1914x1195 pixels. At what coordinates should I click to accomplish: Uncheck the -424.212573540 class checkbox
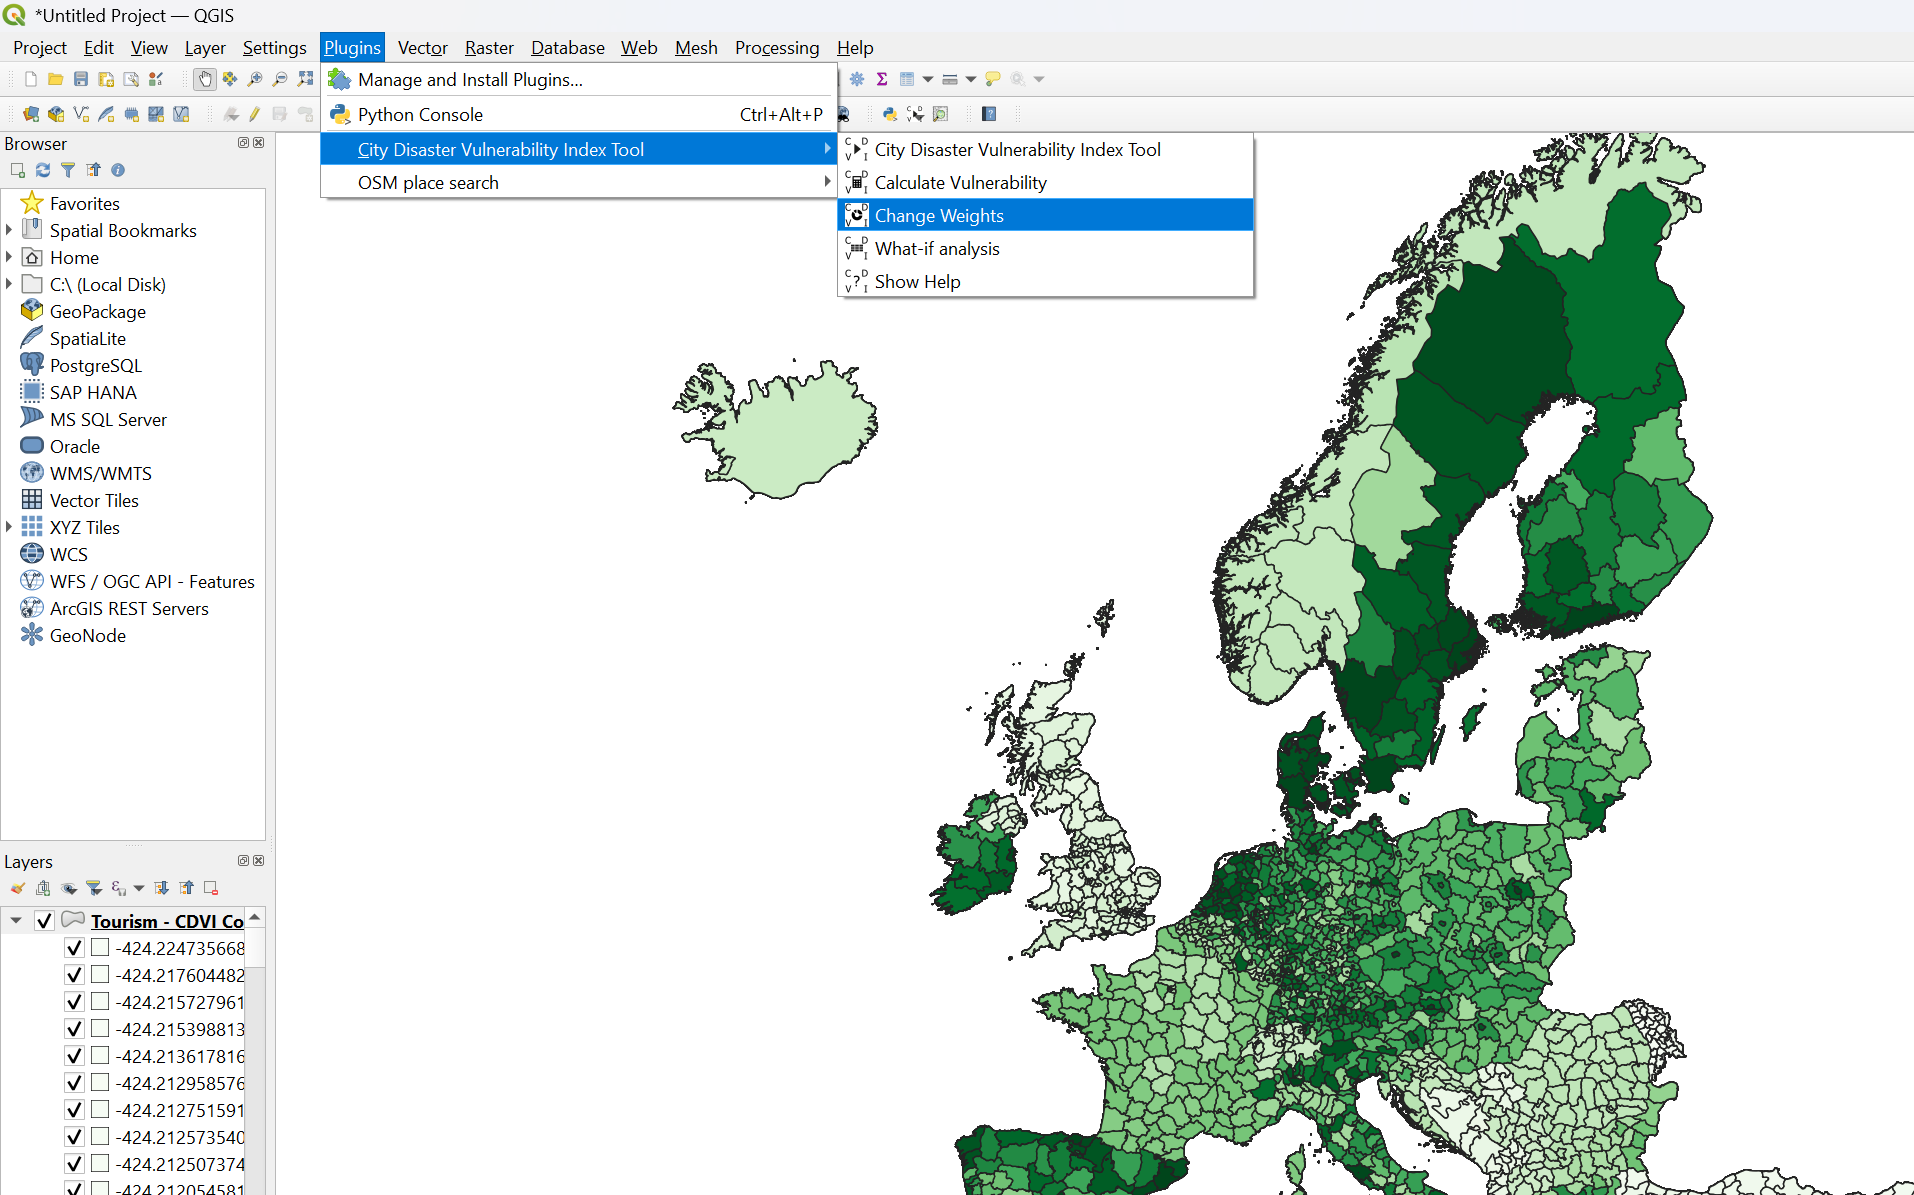pyautogui.click(x=74, y=1137)
